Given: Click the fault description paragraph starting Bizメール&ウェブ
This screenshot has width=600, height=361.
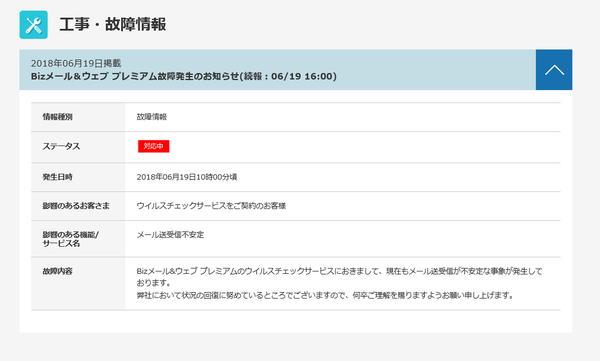Looking at the screenshot, I should pos(339,277).
